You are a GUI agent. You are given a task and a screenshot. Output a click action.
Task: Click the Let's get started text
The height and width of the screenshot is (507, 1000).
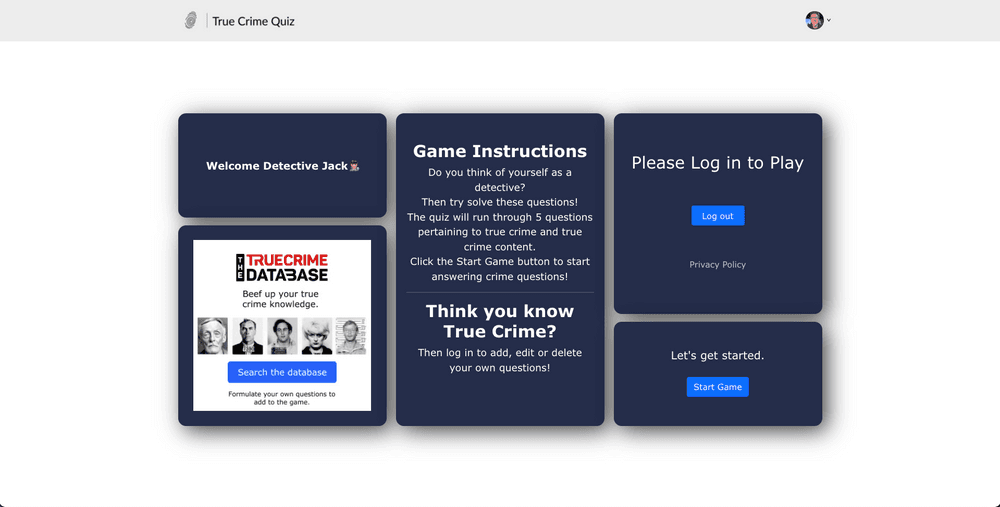[x=717, y=356]
